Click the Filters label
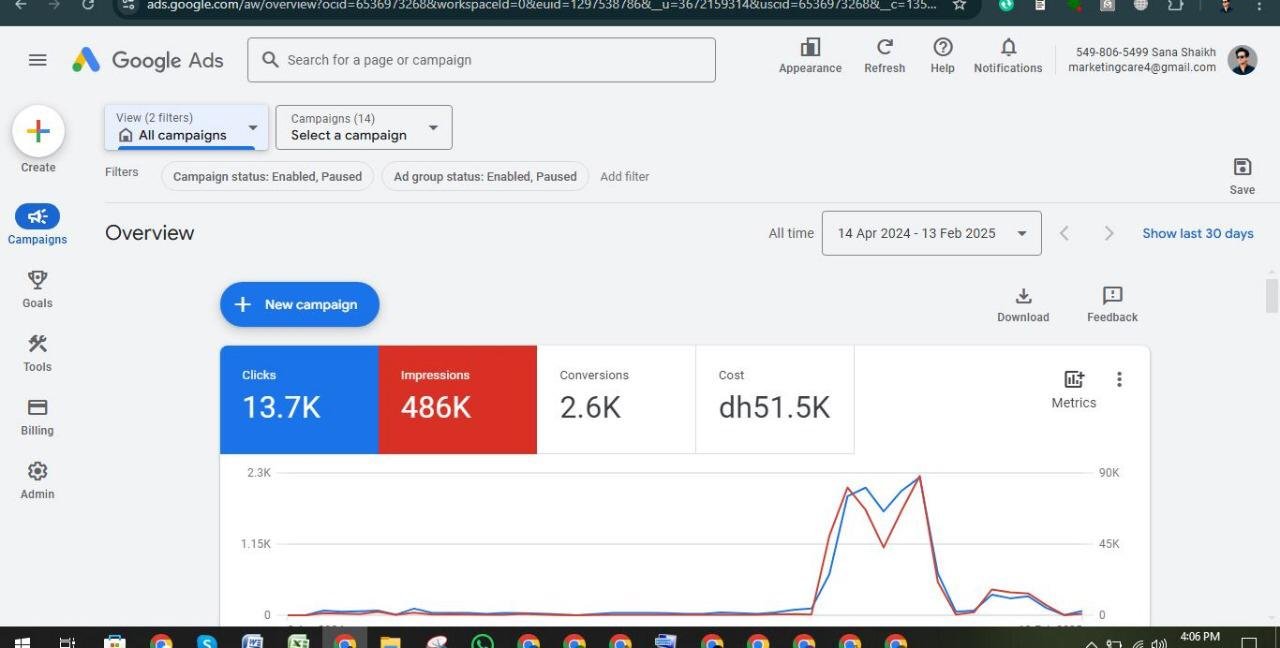1280x648 pixels. 122,172
